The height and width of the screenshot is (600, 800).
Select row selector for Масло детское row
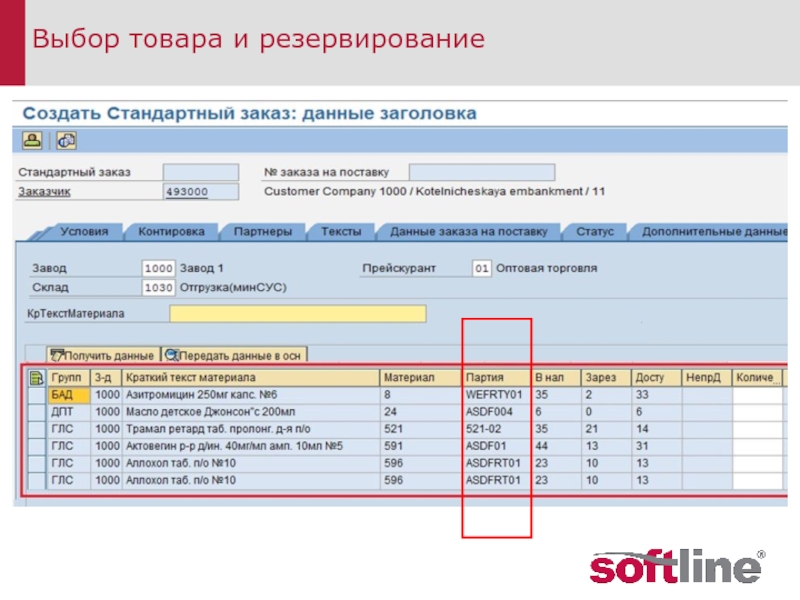[x=37, y=412]
